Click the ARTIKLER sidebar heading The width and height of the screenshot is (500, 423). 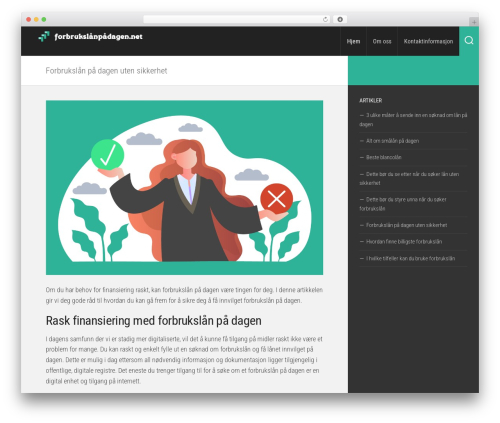tap(371, 100)
